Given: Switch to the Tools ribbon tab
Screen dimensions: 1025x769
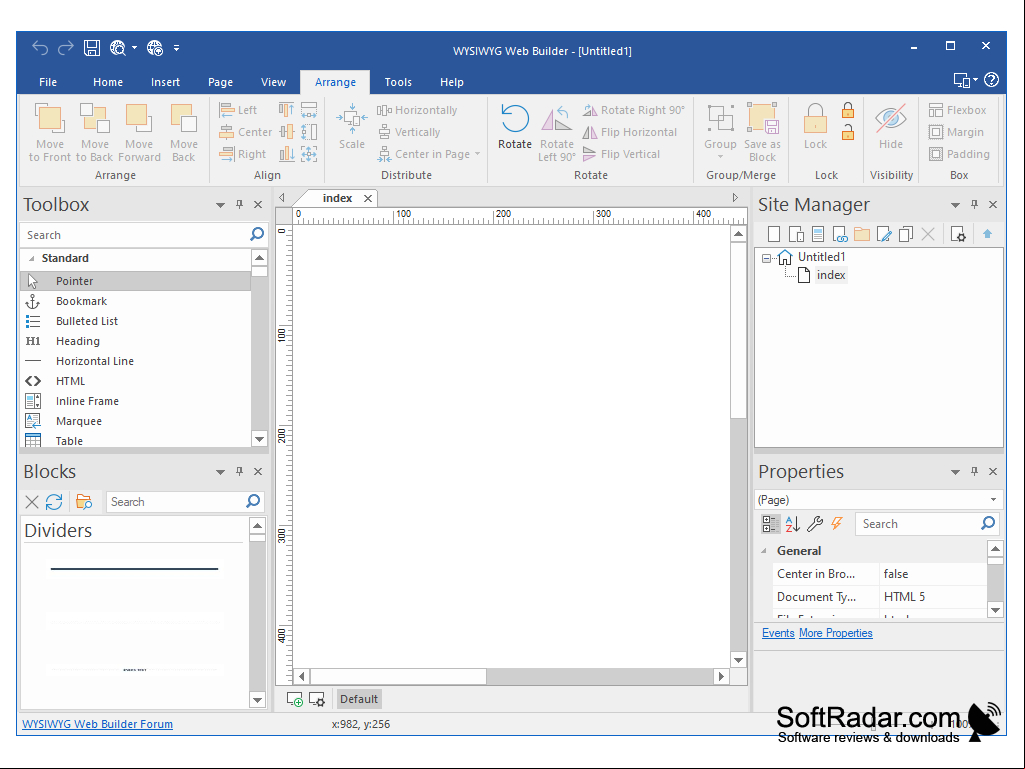Looking at the screenshot, I should 398,82.
